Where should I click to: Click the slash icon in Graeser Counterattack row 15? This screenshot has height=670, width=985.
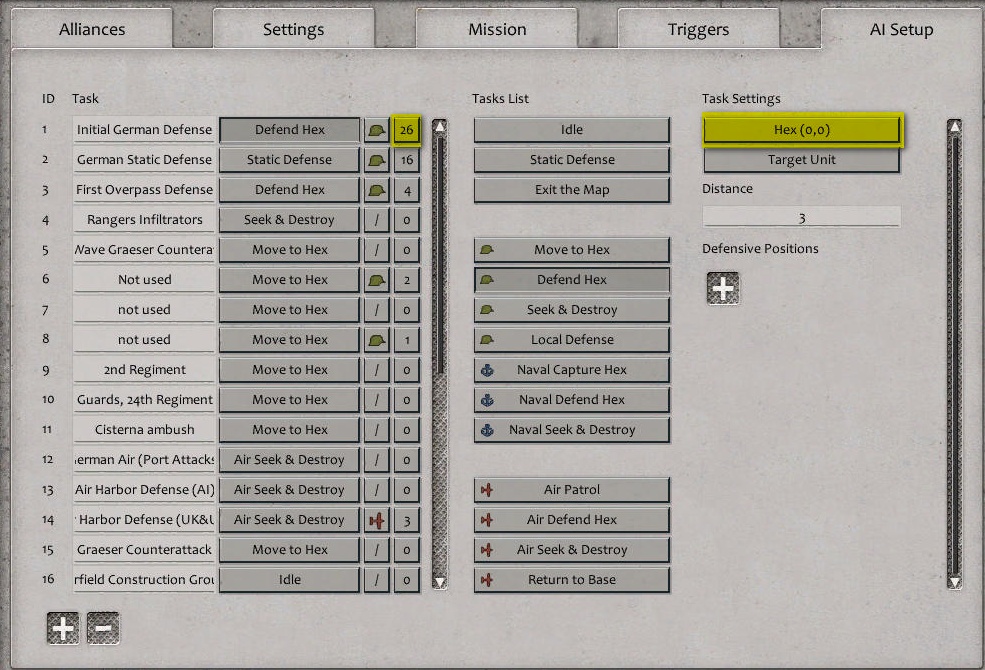[x=376, y=550]
